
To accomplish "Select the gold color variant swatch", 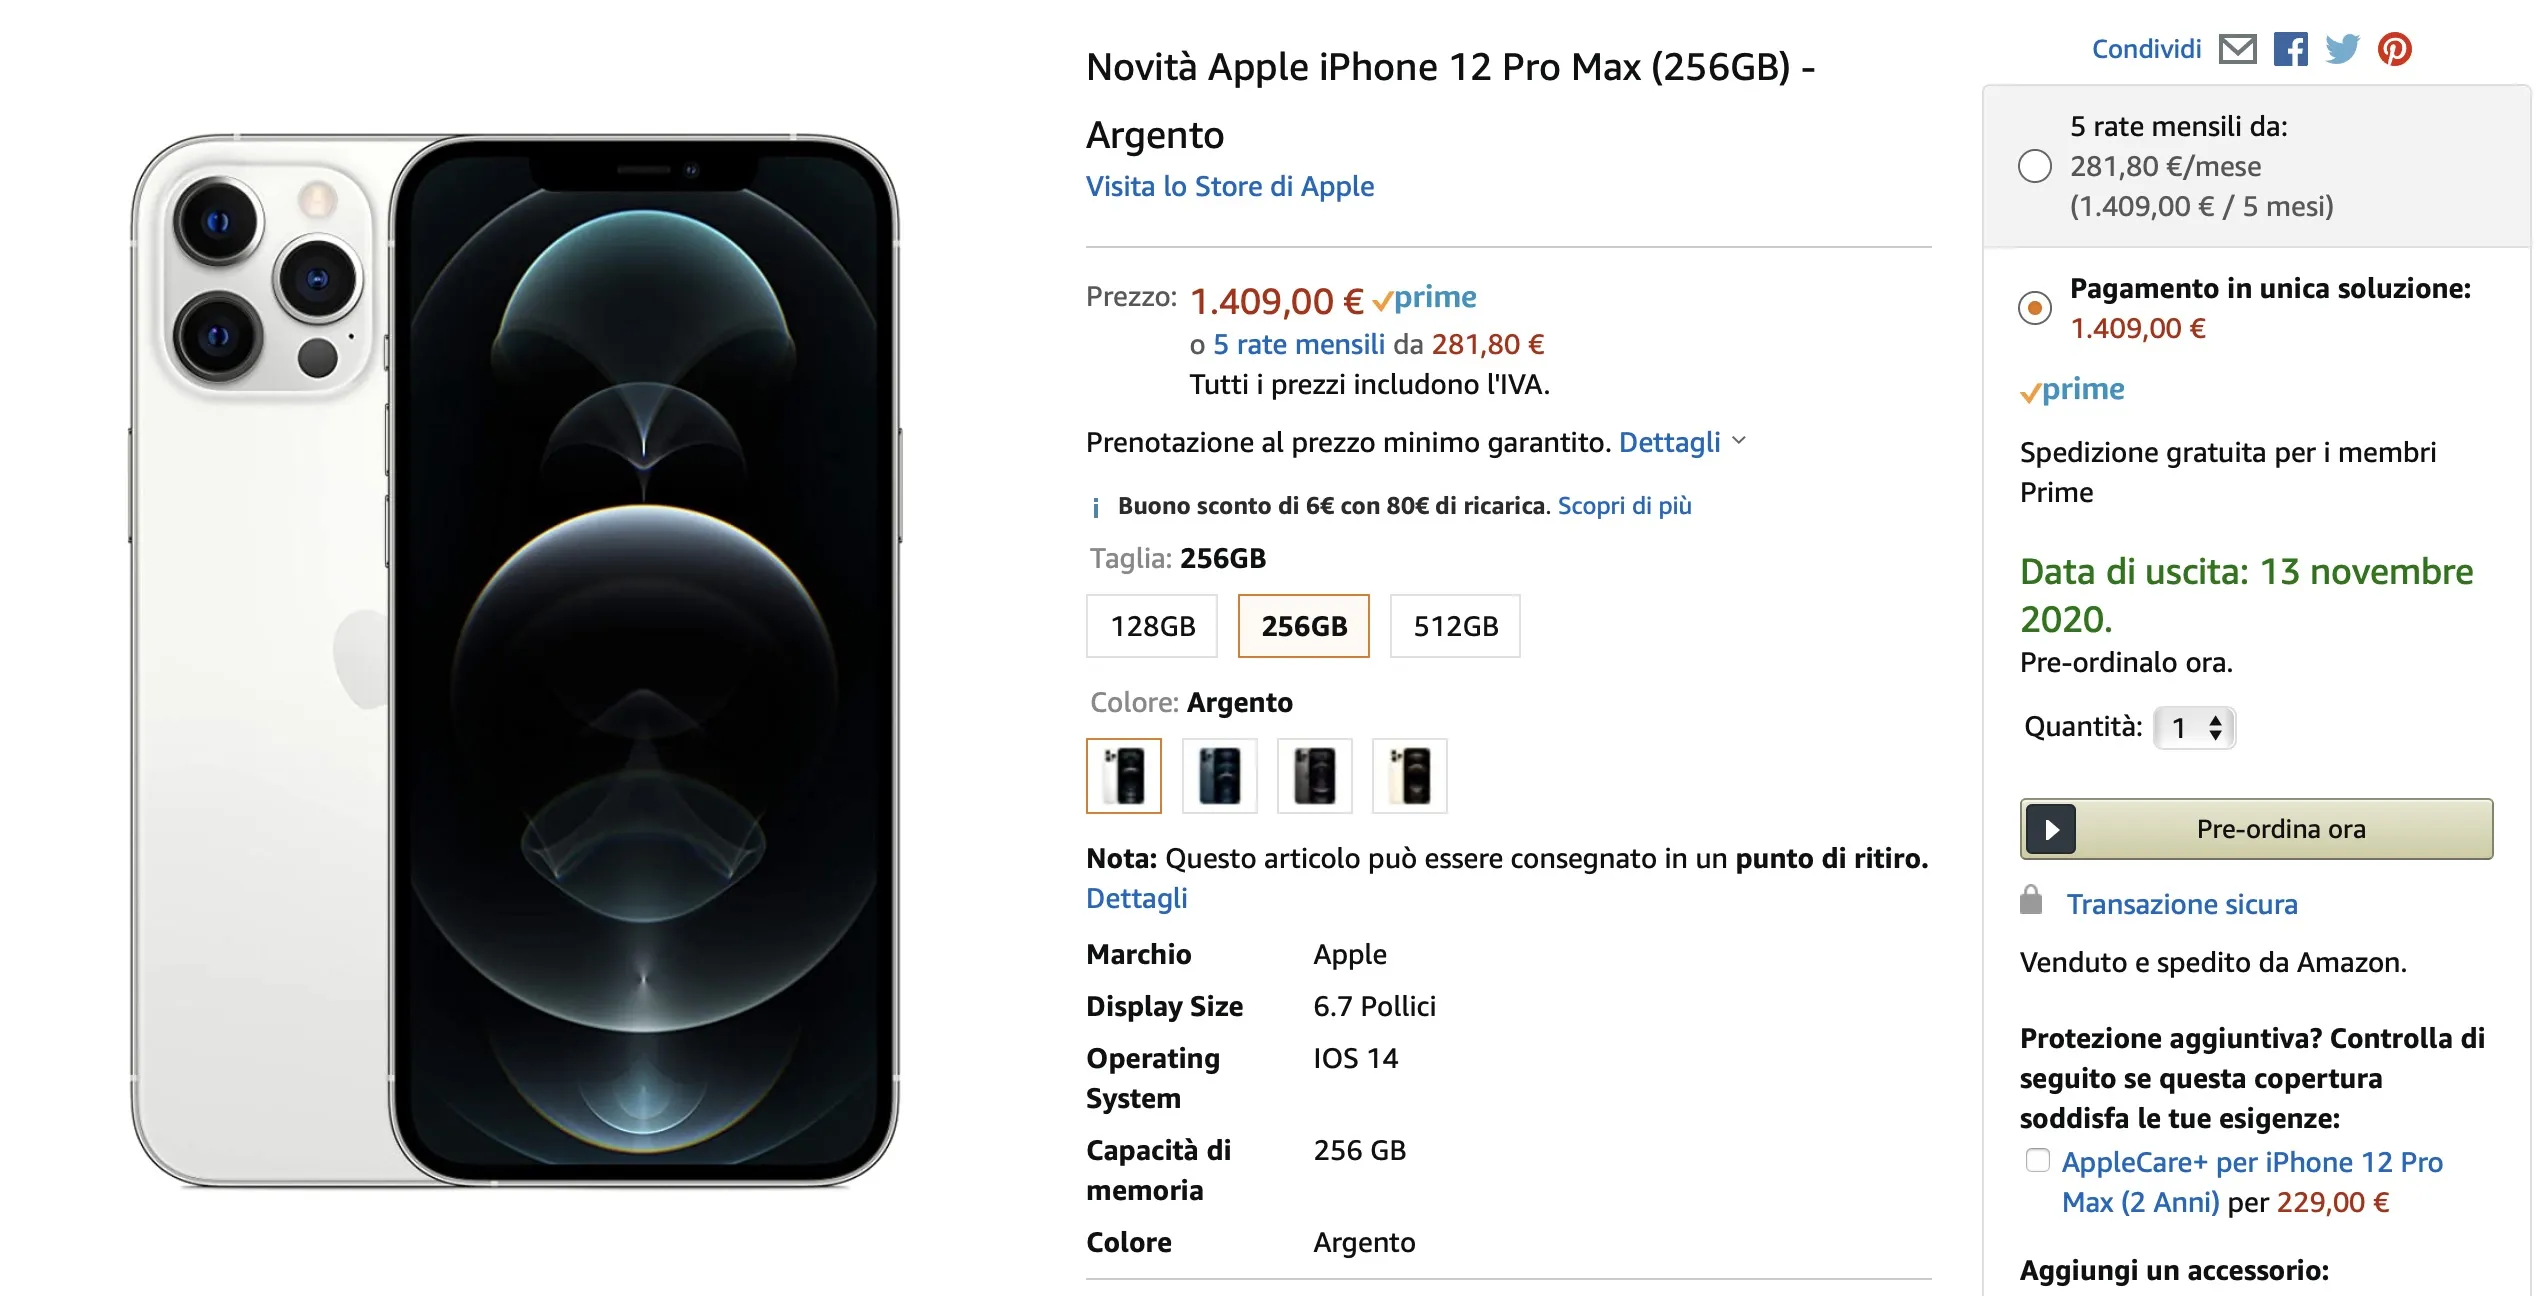I will [1410, 776].
